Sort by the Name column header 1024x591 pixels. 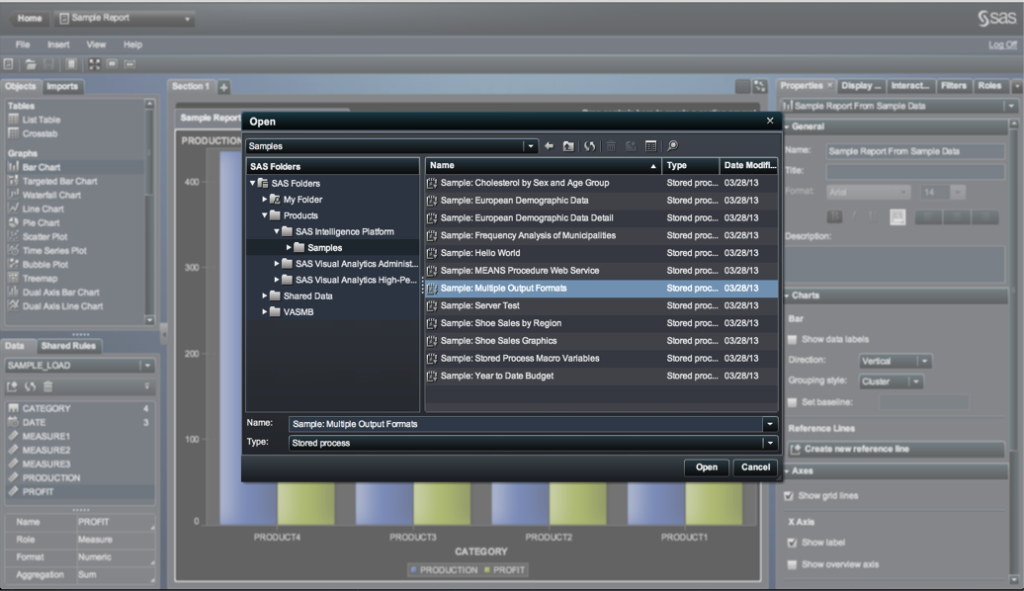point(543,166)
